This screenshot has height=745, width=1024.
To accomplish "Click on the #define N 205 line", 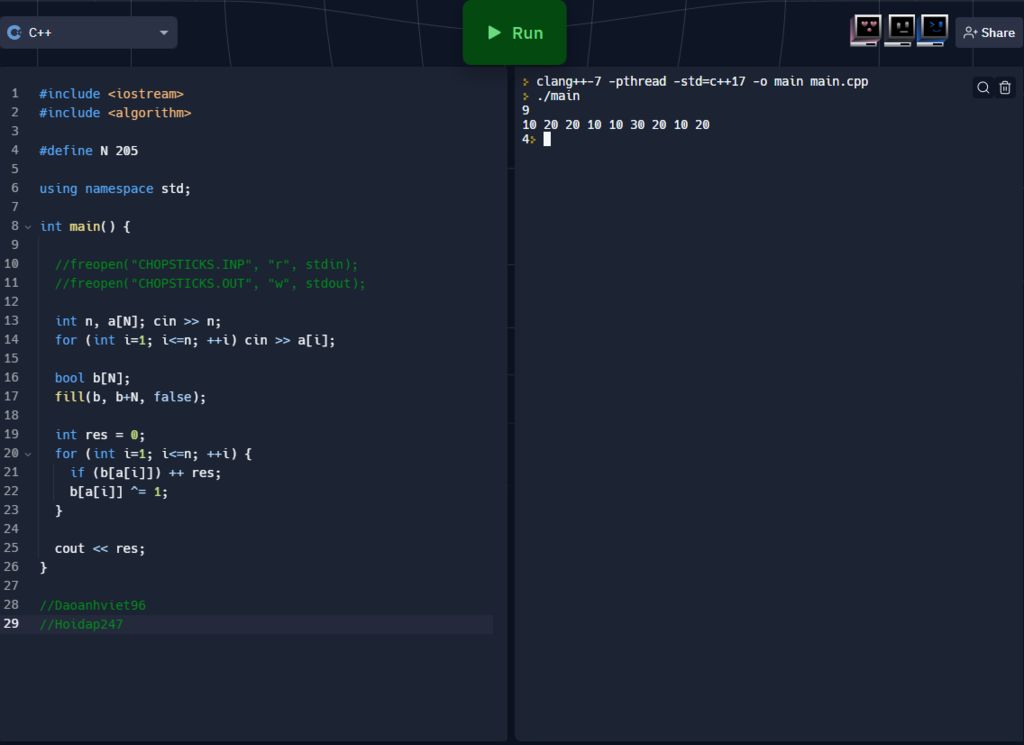I will 88,151.
